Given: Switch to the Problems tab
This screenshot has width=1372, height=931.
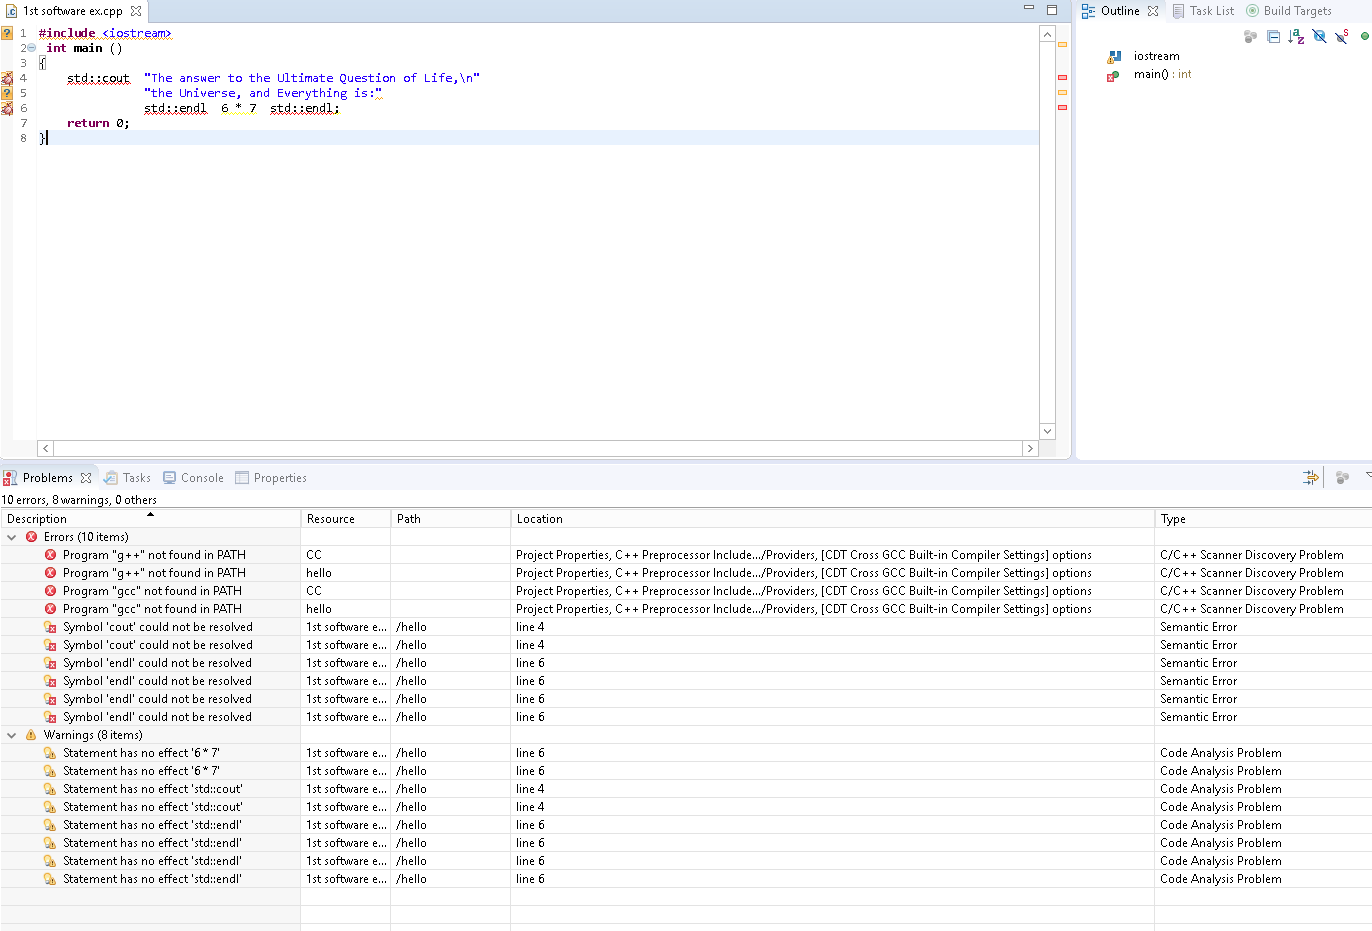Looking at the screenshot, I should point(47,478).
